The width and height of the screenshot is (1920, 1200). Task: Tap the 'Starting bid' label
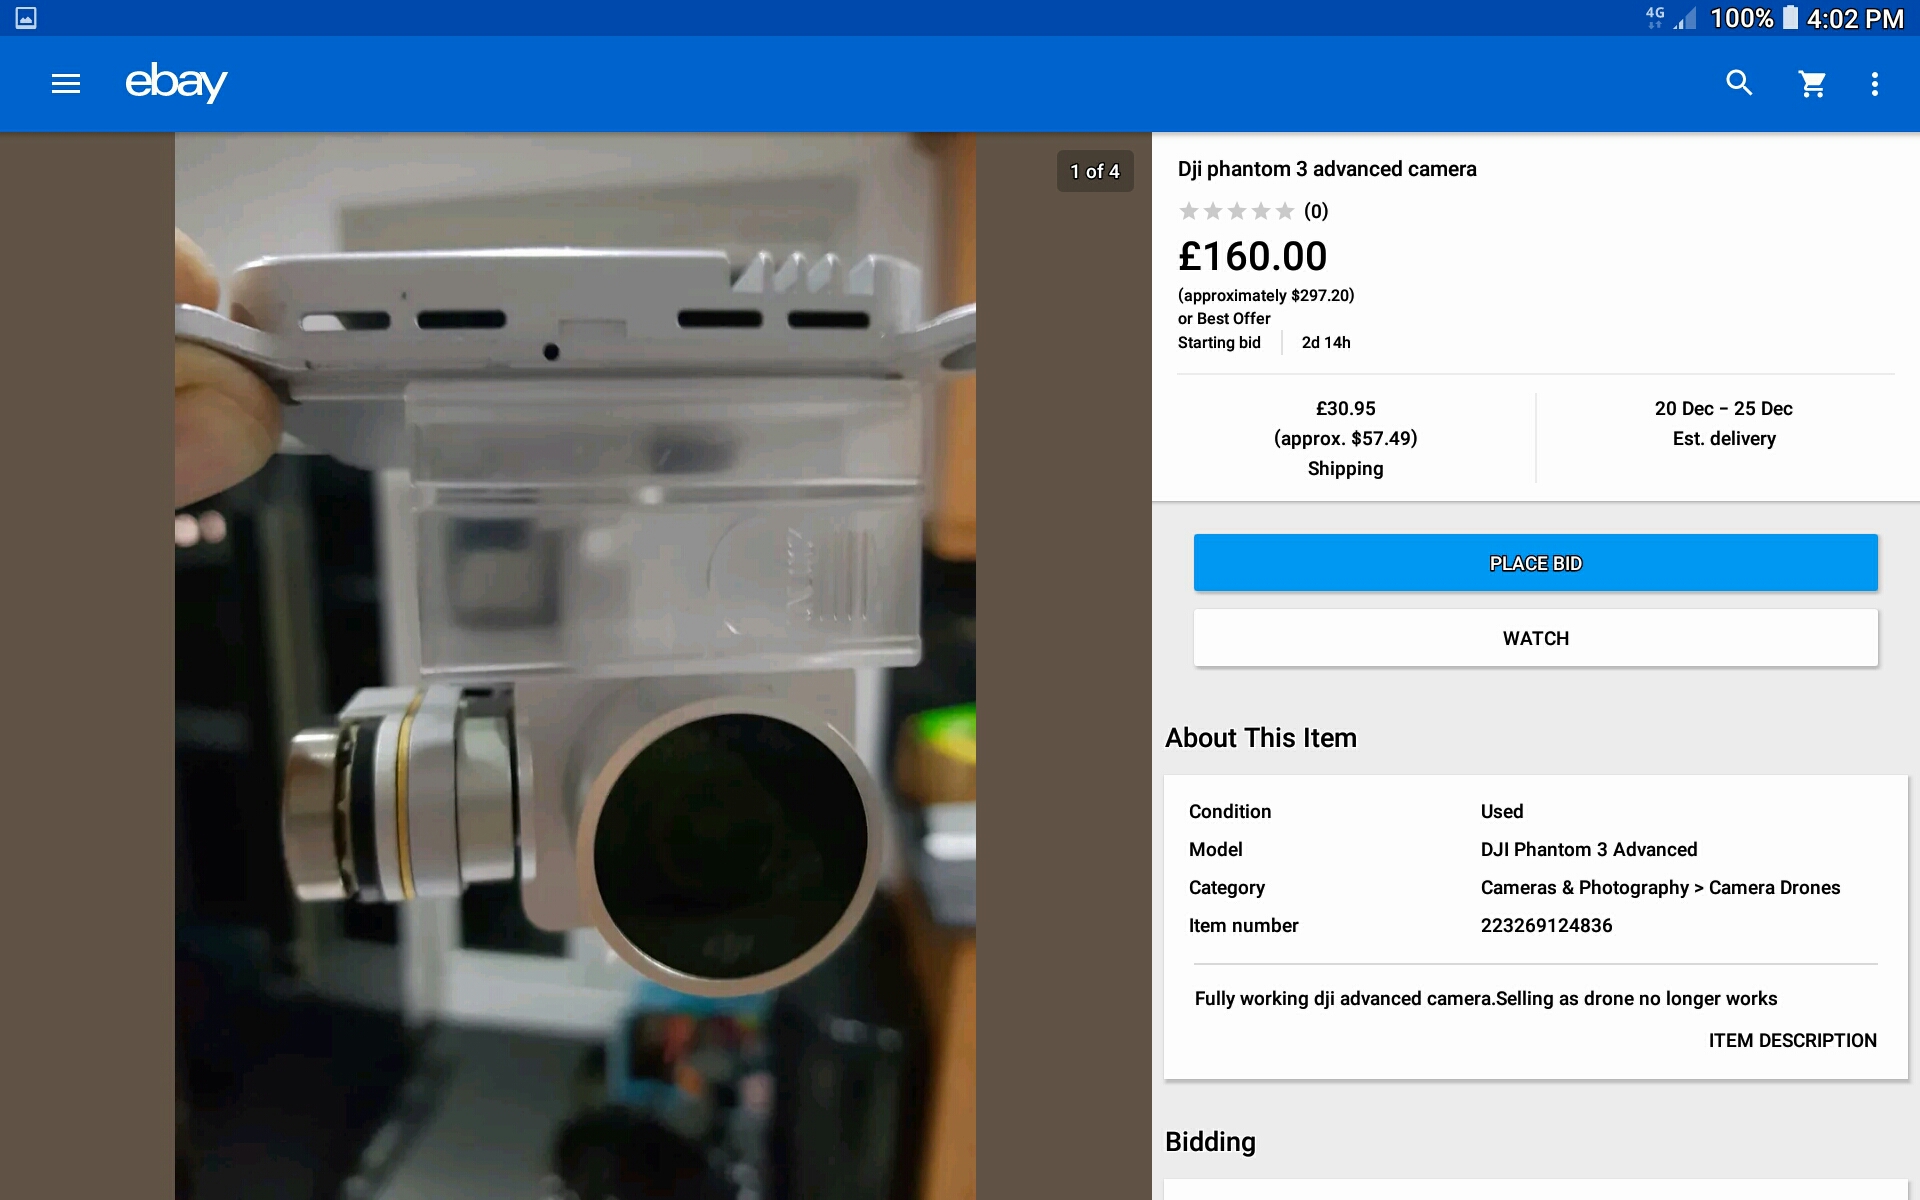[1219, 342]
